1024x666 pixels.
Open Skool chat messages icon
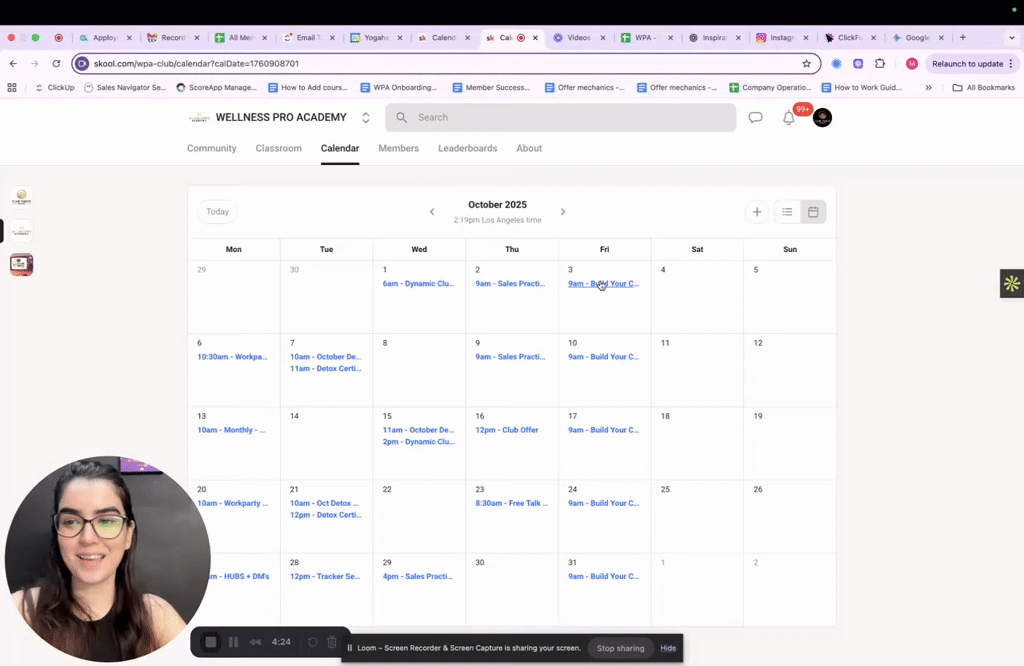pos(756,118)
